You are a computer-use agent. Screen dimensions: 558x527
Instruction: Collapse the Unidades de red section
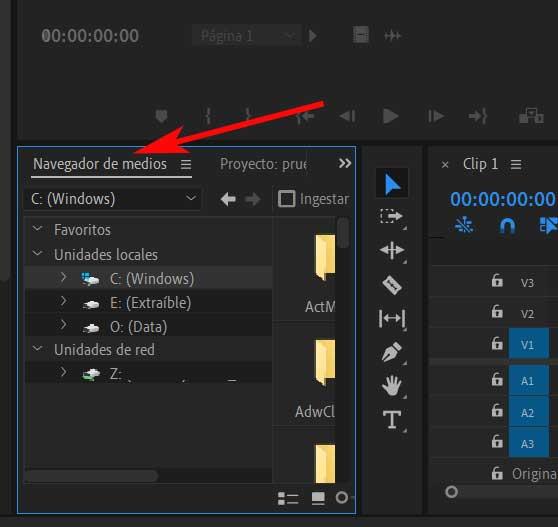[37, 348]
